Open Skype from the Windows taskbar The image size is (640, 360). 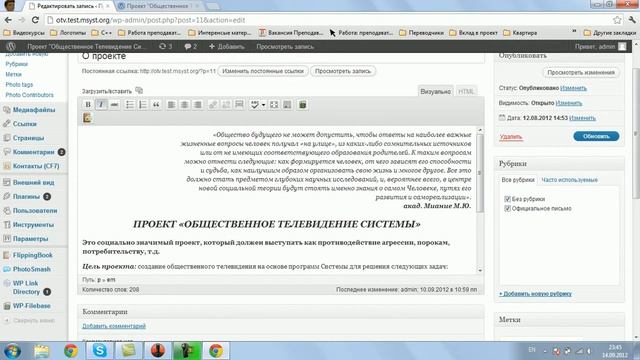pyautogui.click(x=99, y=351)
